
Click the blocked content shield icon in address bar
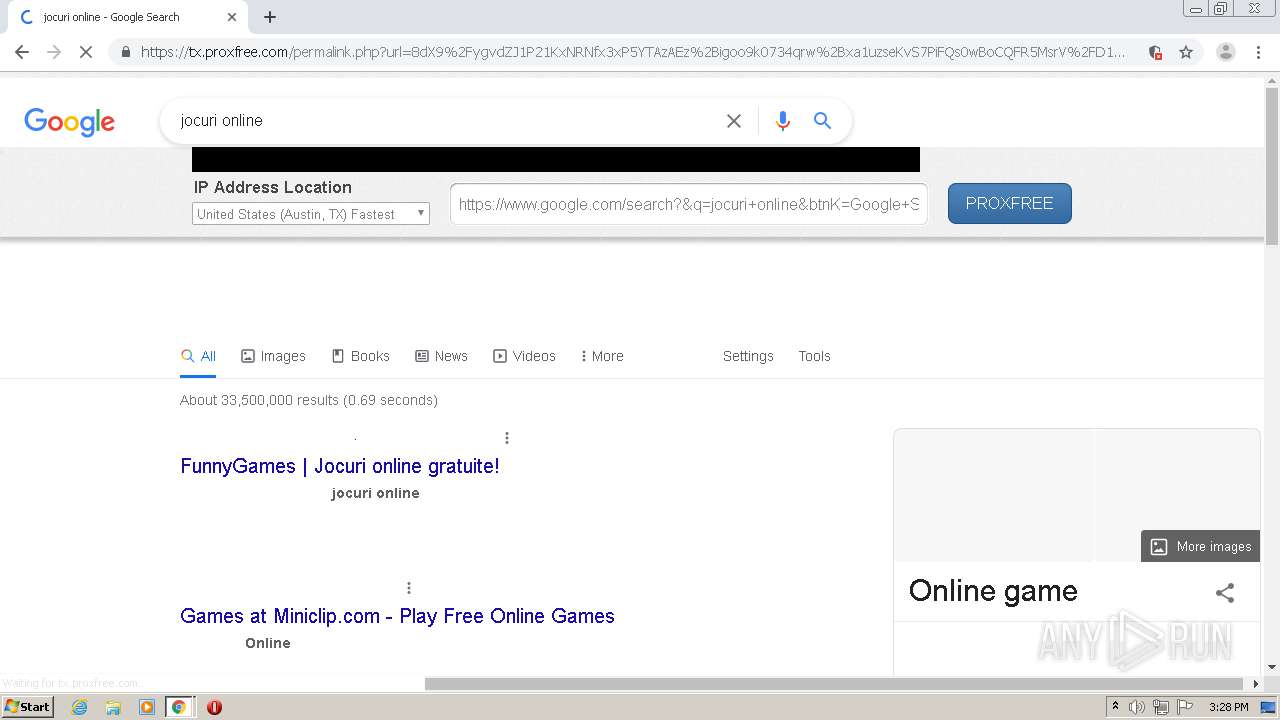click(1155, 52)
